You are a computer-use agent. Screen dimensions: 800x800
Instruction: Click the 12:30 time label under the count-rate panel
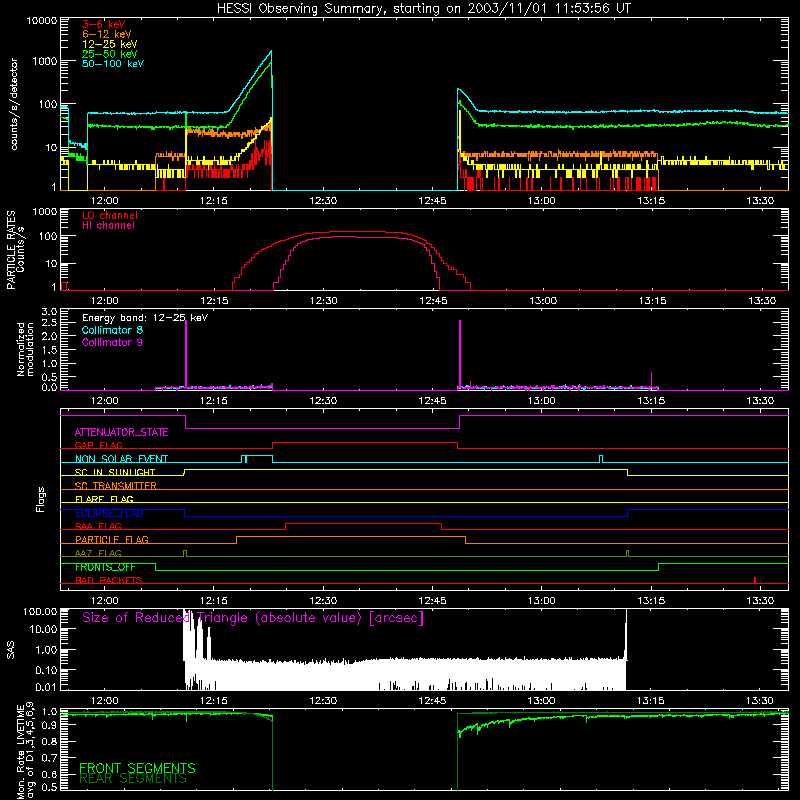323,201
